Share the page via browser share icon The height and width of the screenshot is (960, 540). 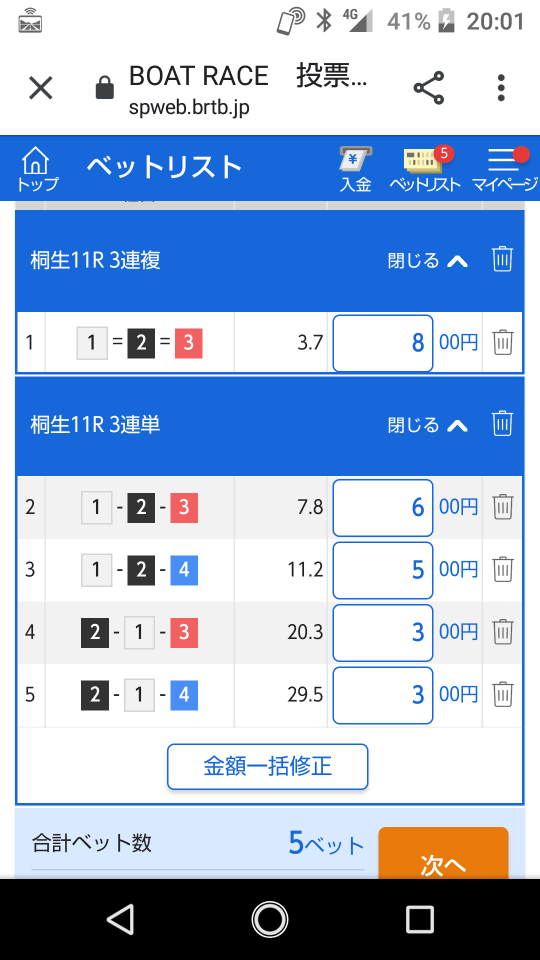429,88
